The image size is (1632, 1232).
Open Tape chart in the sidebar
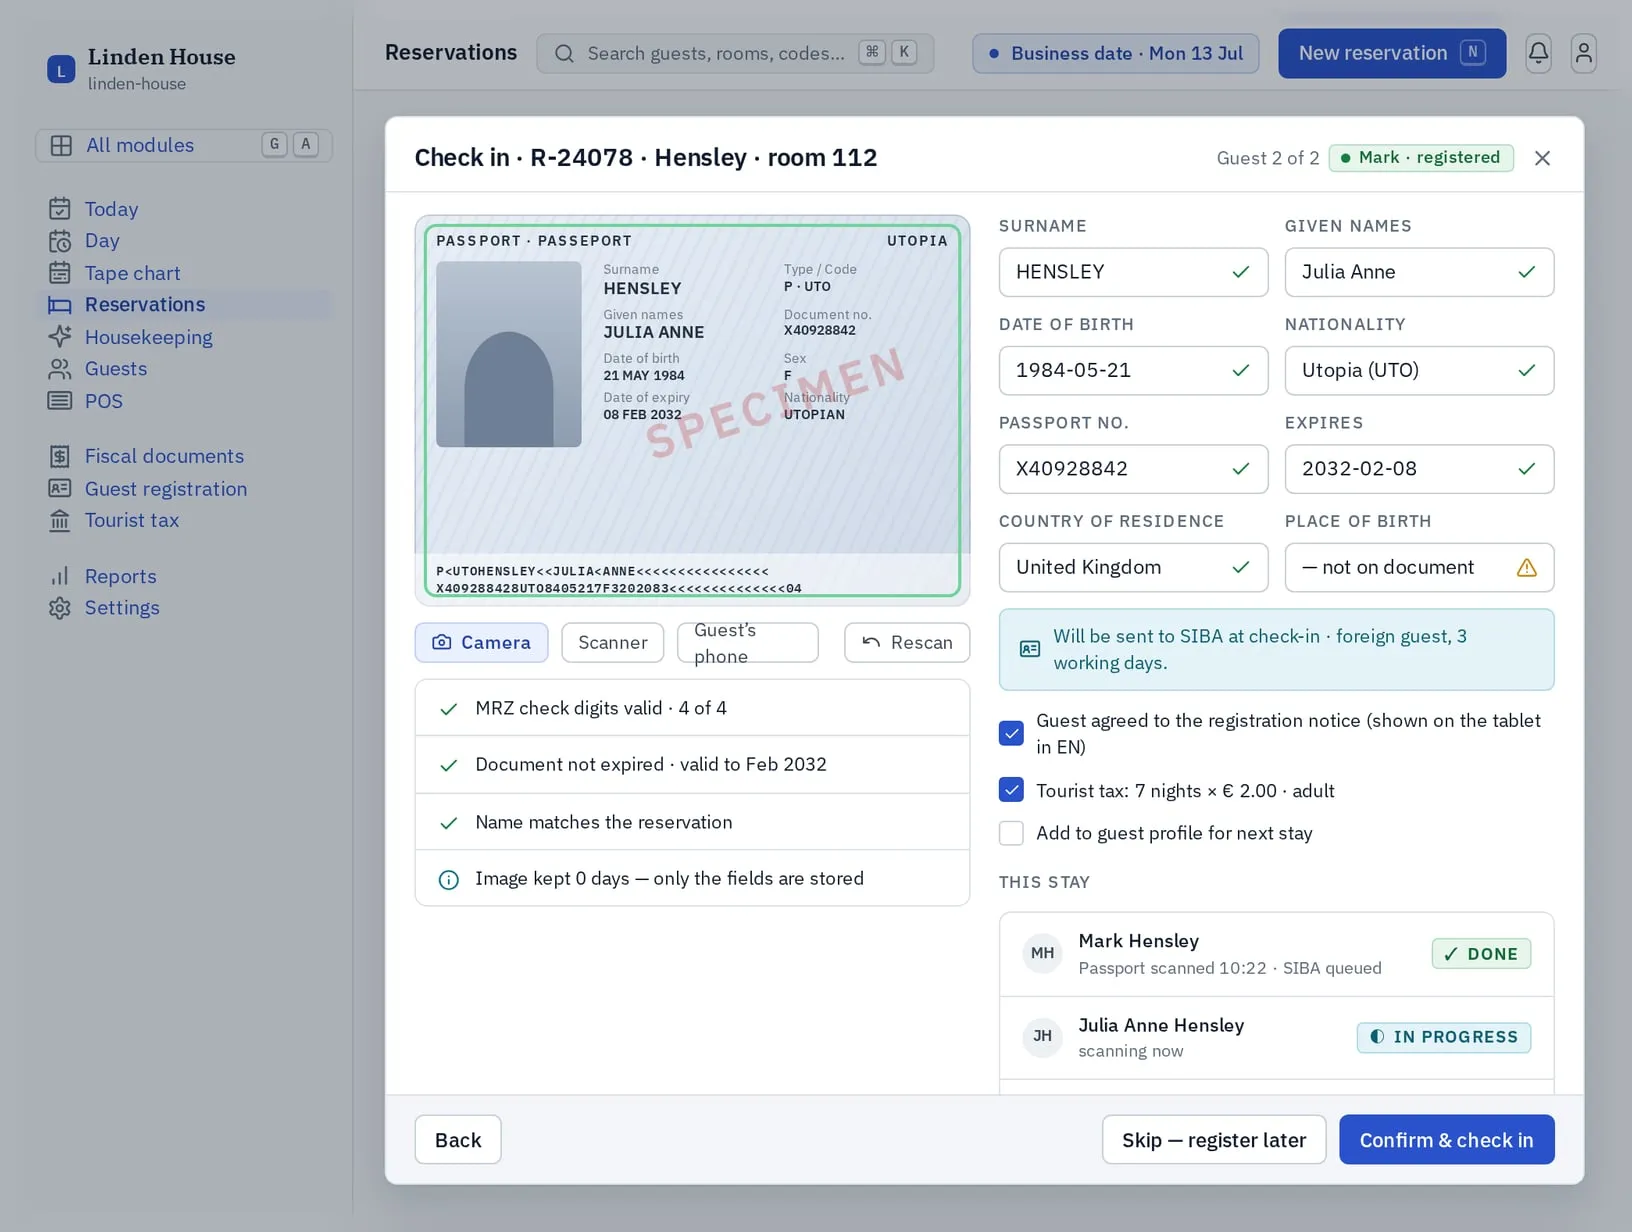pos(184,273)
